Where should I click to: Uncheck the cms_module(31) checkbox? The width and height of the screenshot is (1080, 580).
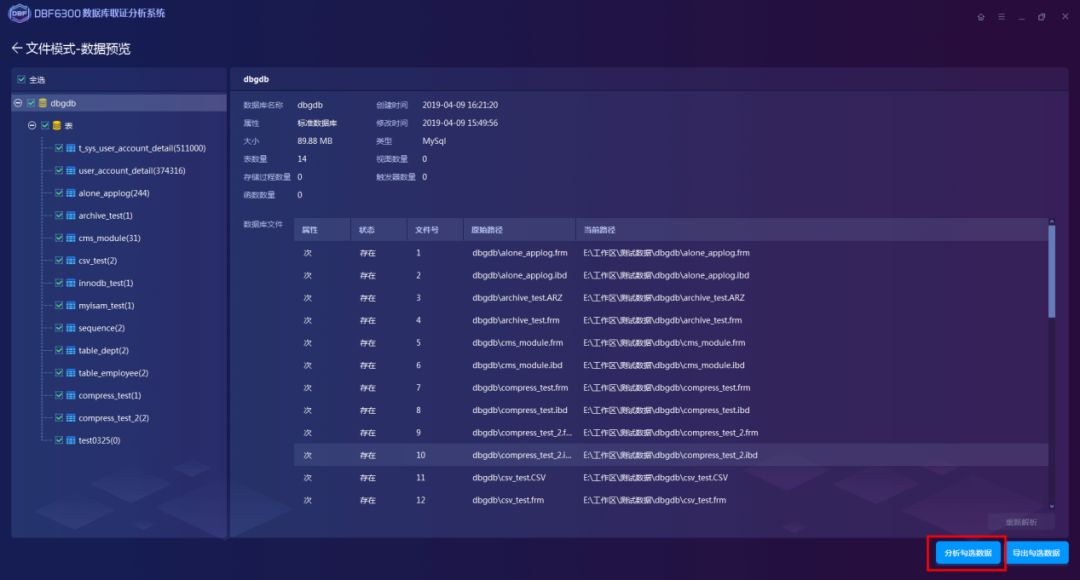[x=59, y=238]
